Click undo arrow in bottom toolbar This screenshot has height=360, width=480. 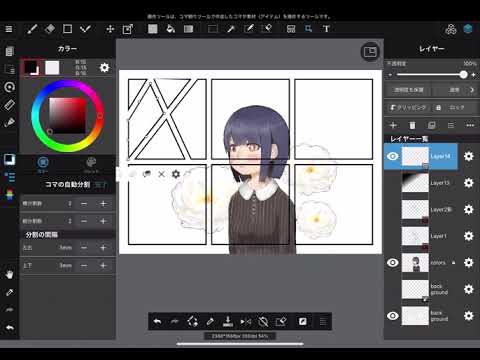pos(157,322)
